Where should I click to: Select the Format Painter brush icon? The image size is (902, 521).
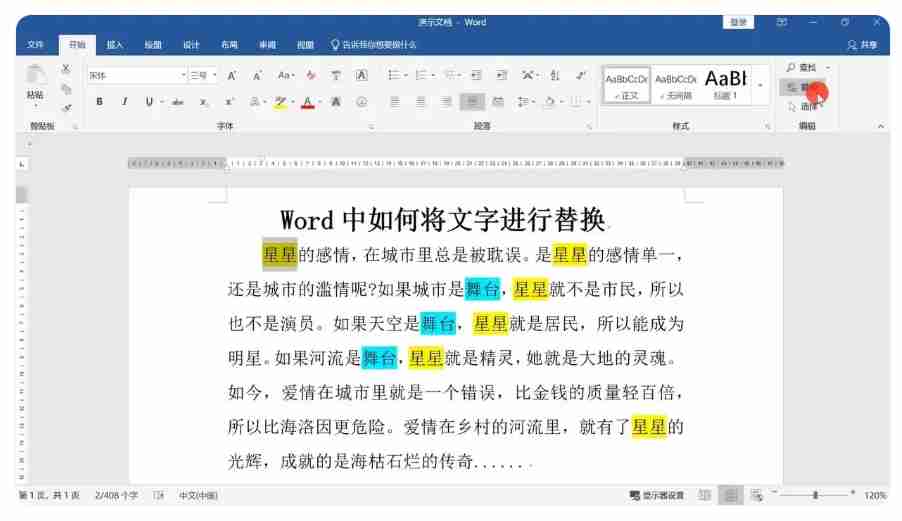[x=66, y=108]
